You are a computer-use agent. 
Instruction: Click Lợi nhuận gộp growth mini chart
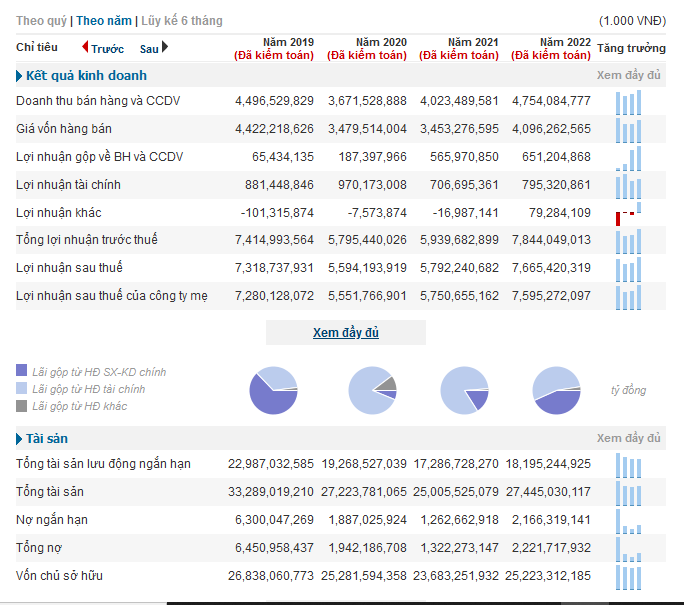628,158
